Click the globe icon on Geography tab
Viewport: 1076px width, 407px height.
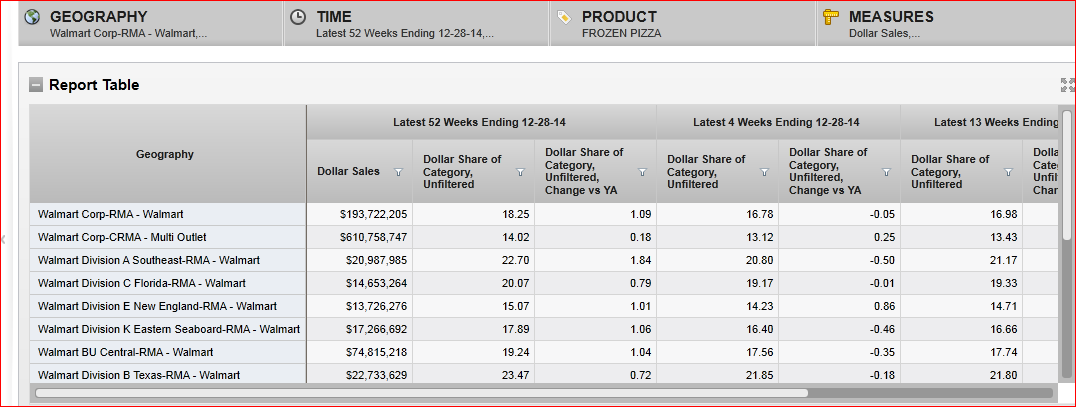click(x=31, y=17)
